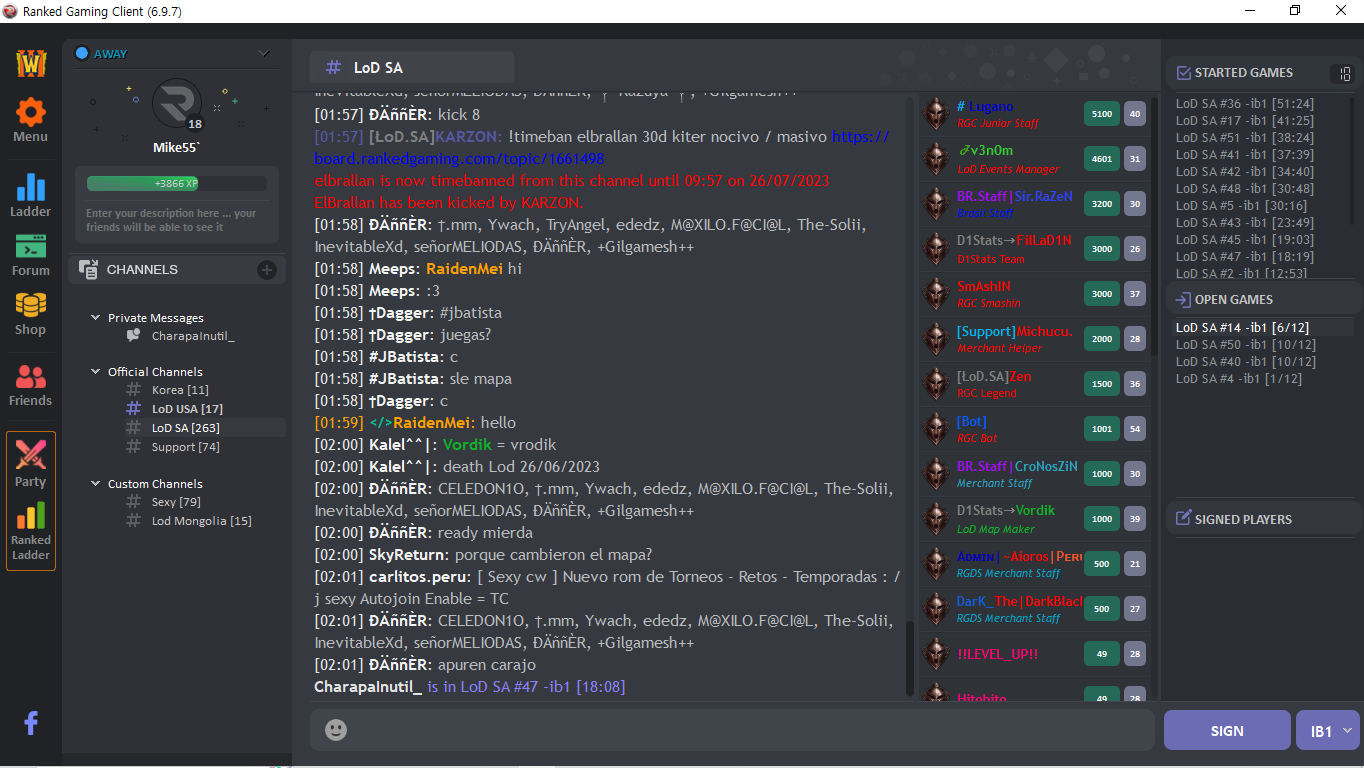Viewport: 1364px width, 768px height.
Task: Click the avatar of user # Lugano
Action: (936, 114)
